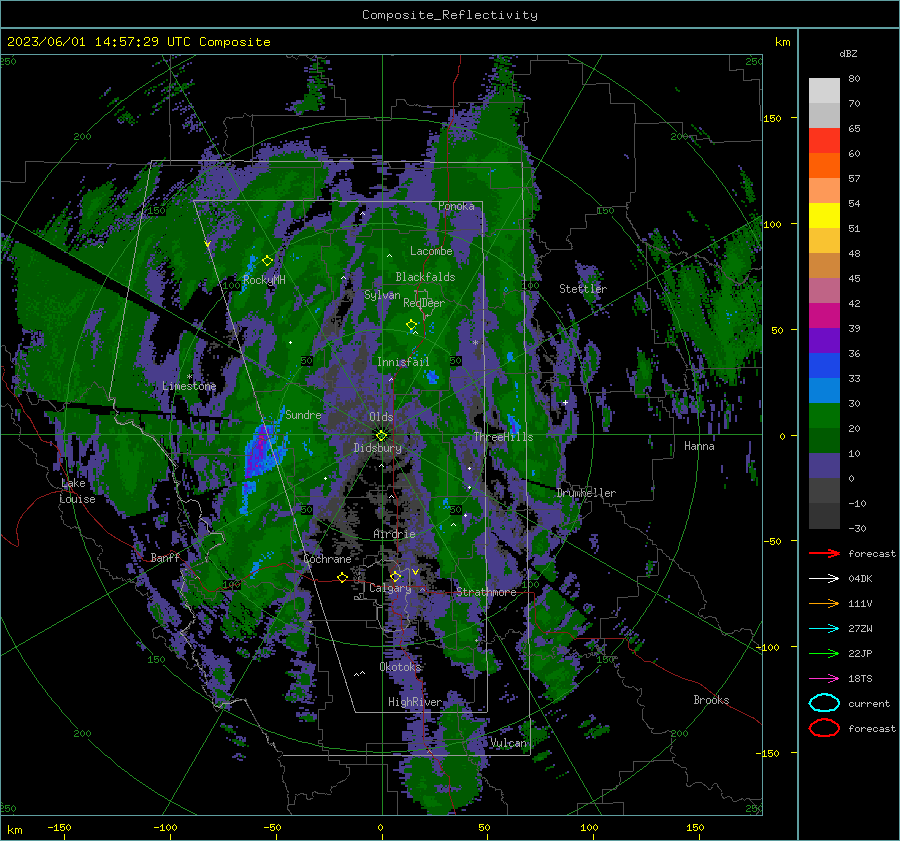Click the magenta 18TS arrow icon

824,678
